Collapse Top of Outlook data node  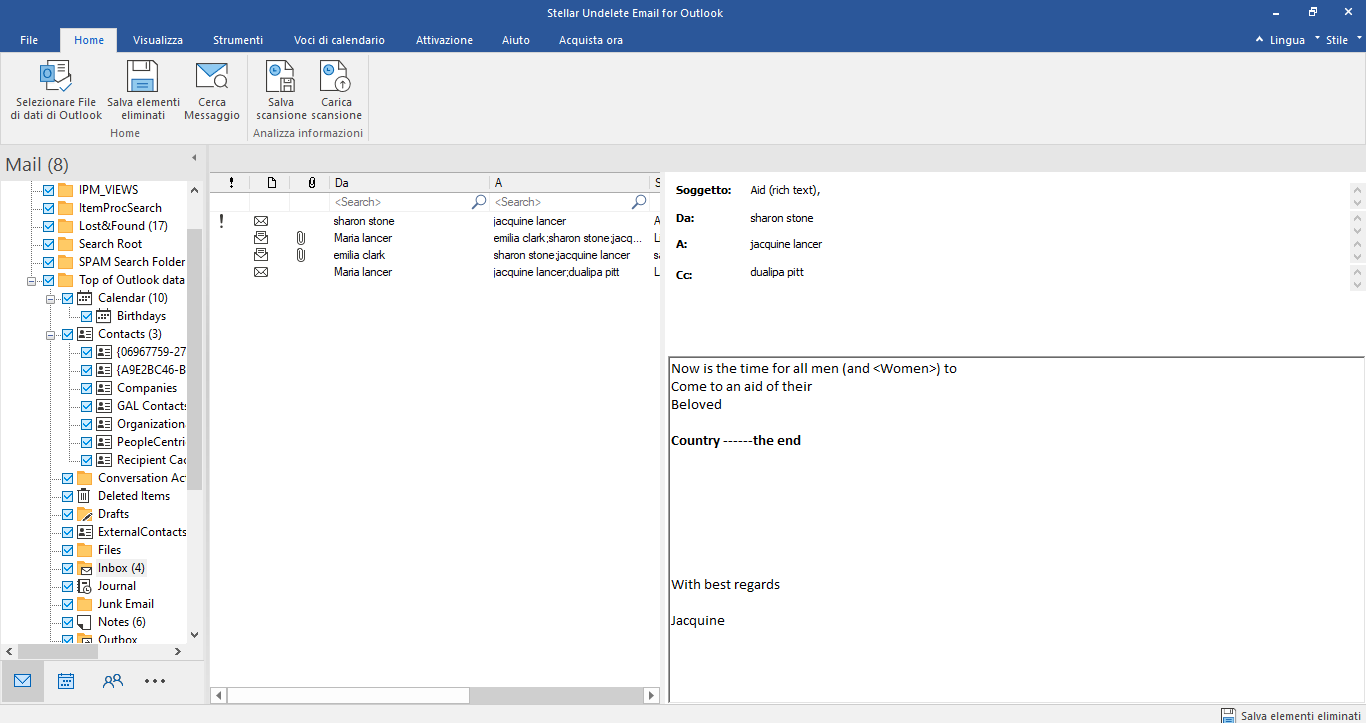click(32, 280)
